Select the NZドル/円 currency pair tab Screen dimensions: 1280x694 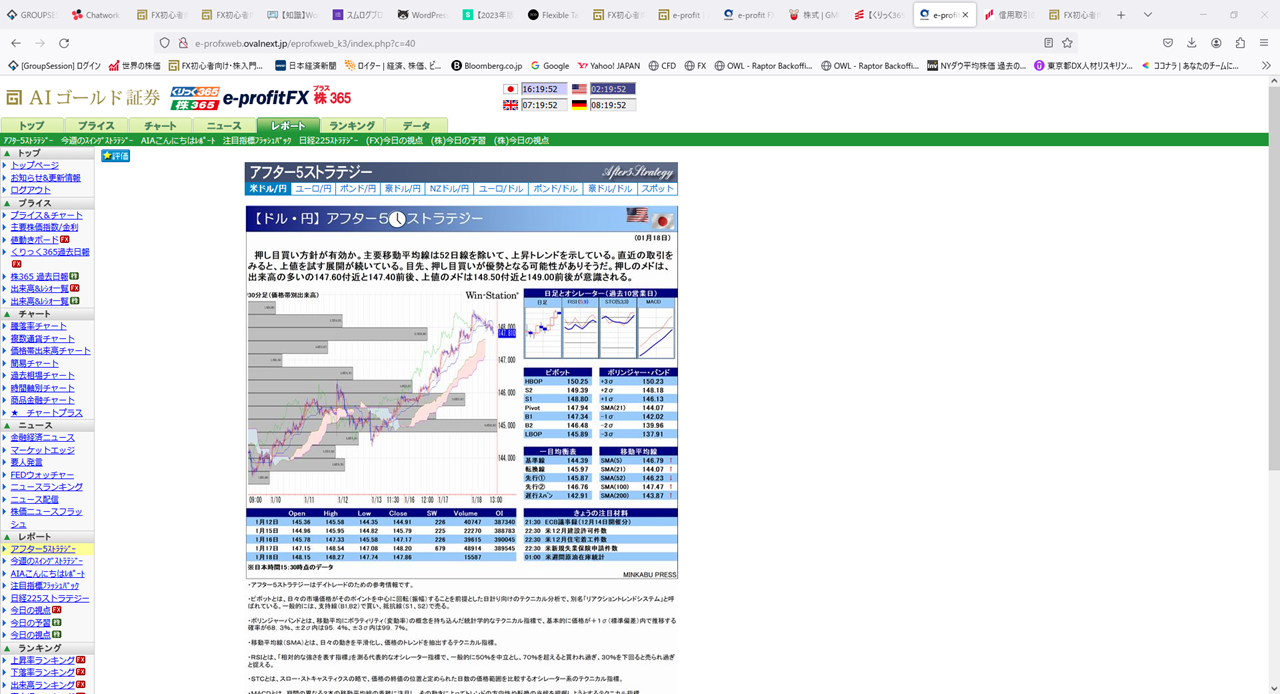click(451, 189)
